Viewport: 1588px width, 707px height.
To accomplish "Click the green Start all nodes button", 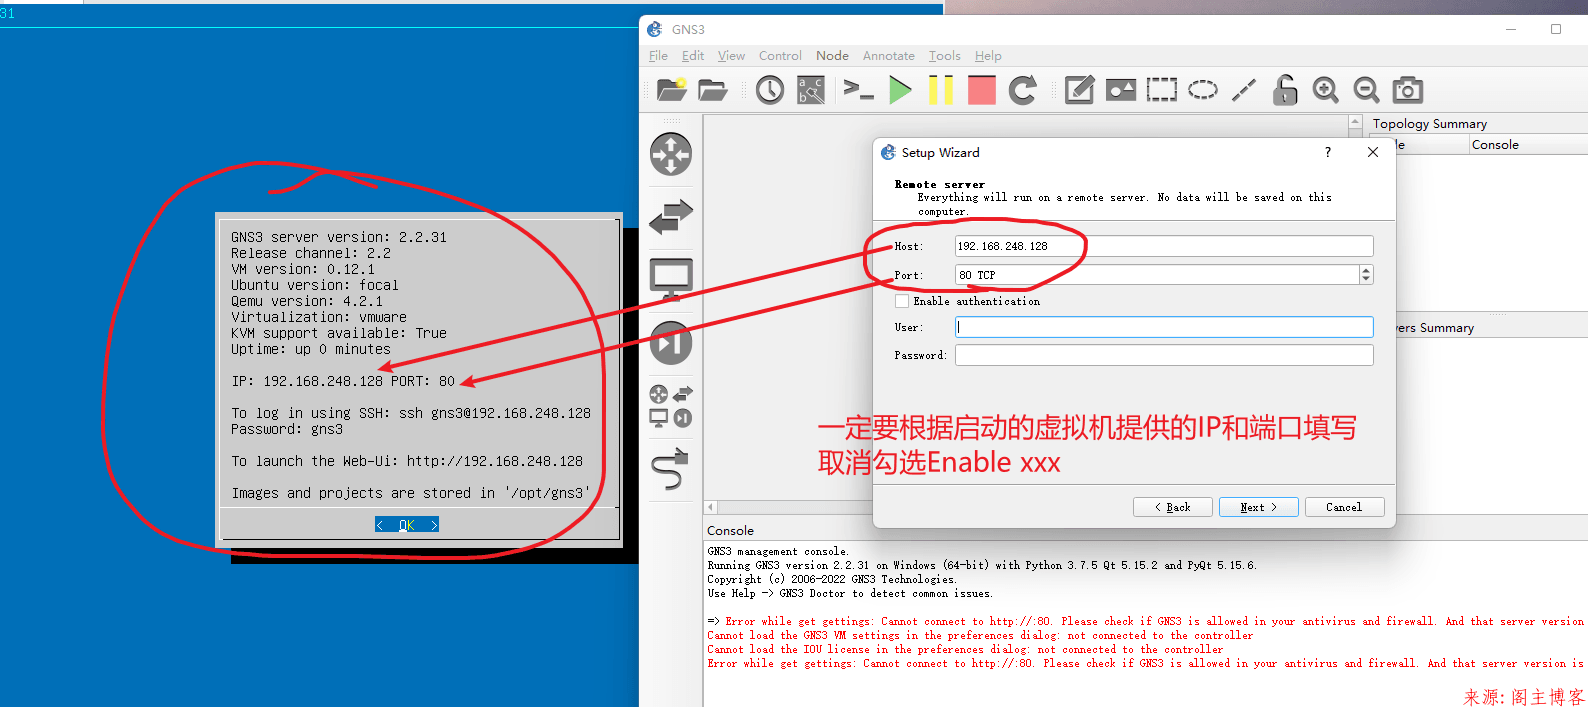I will pos(900,90).
